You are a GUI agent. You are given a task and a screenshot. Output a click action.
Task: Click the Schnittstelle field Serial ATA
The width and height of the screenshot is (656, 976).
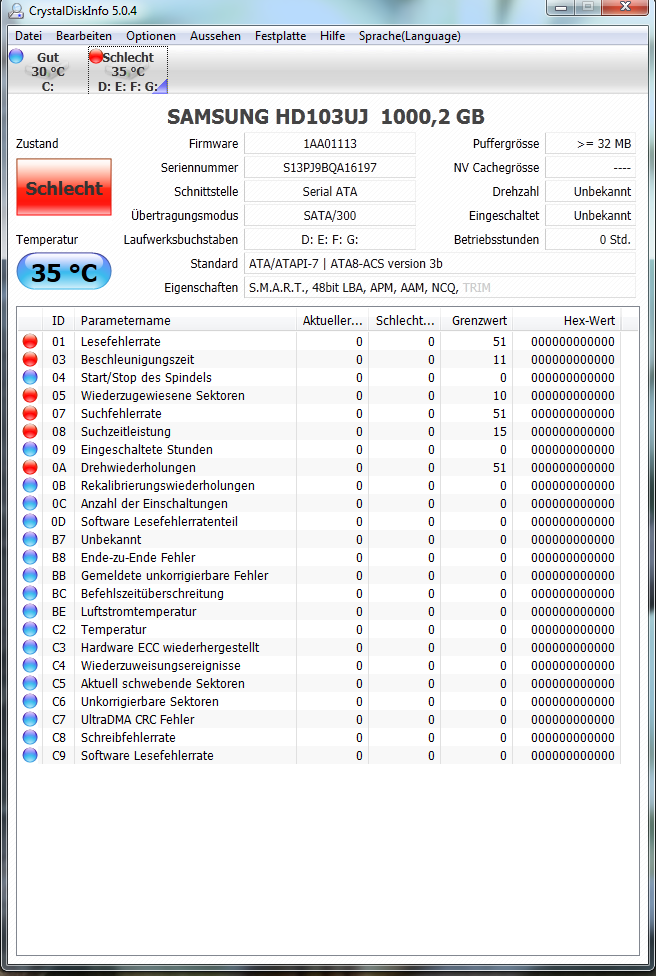(x=330, y=192)
